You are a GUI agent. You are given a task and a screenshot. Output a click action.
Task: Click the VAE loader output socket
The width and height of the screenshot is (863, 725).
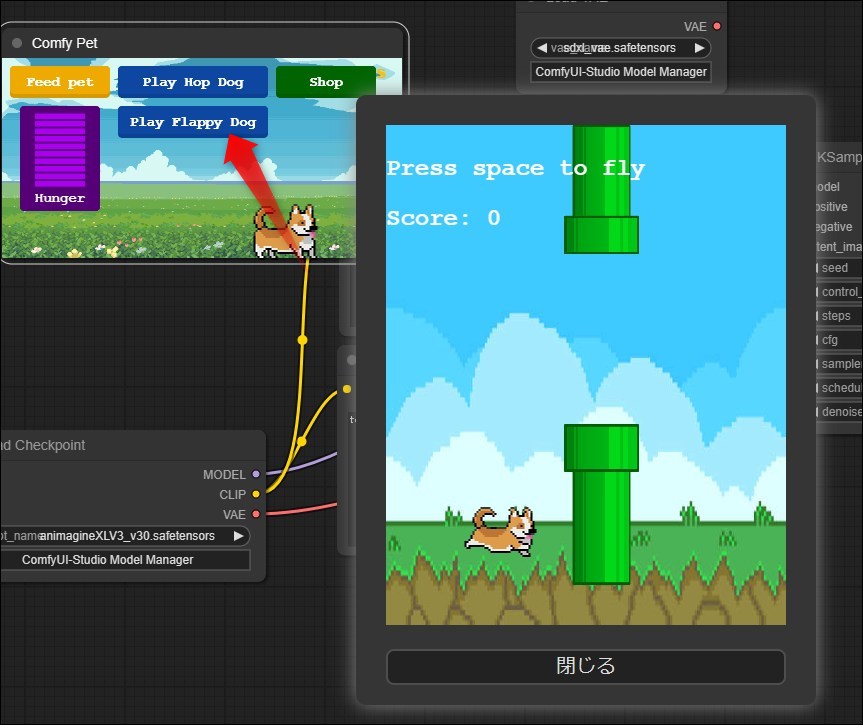point(717,26)
